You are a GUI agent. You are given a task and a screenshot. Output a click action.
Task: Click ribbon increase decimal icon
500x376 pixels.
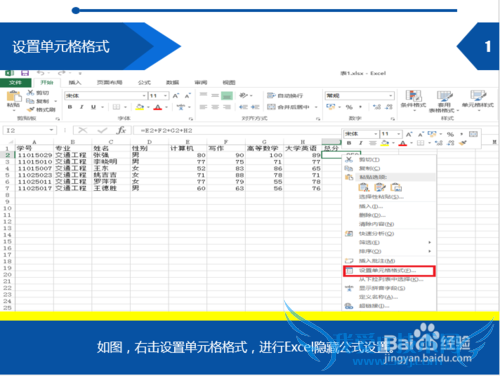click(x=377, y=107)
